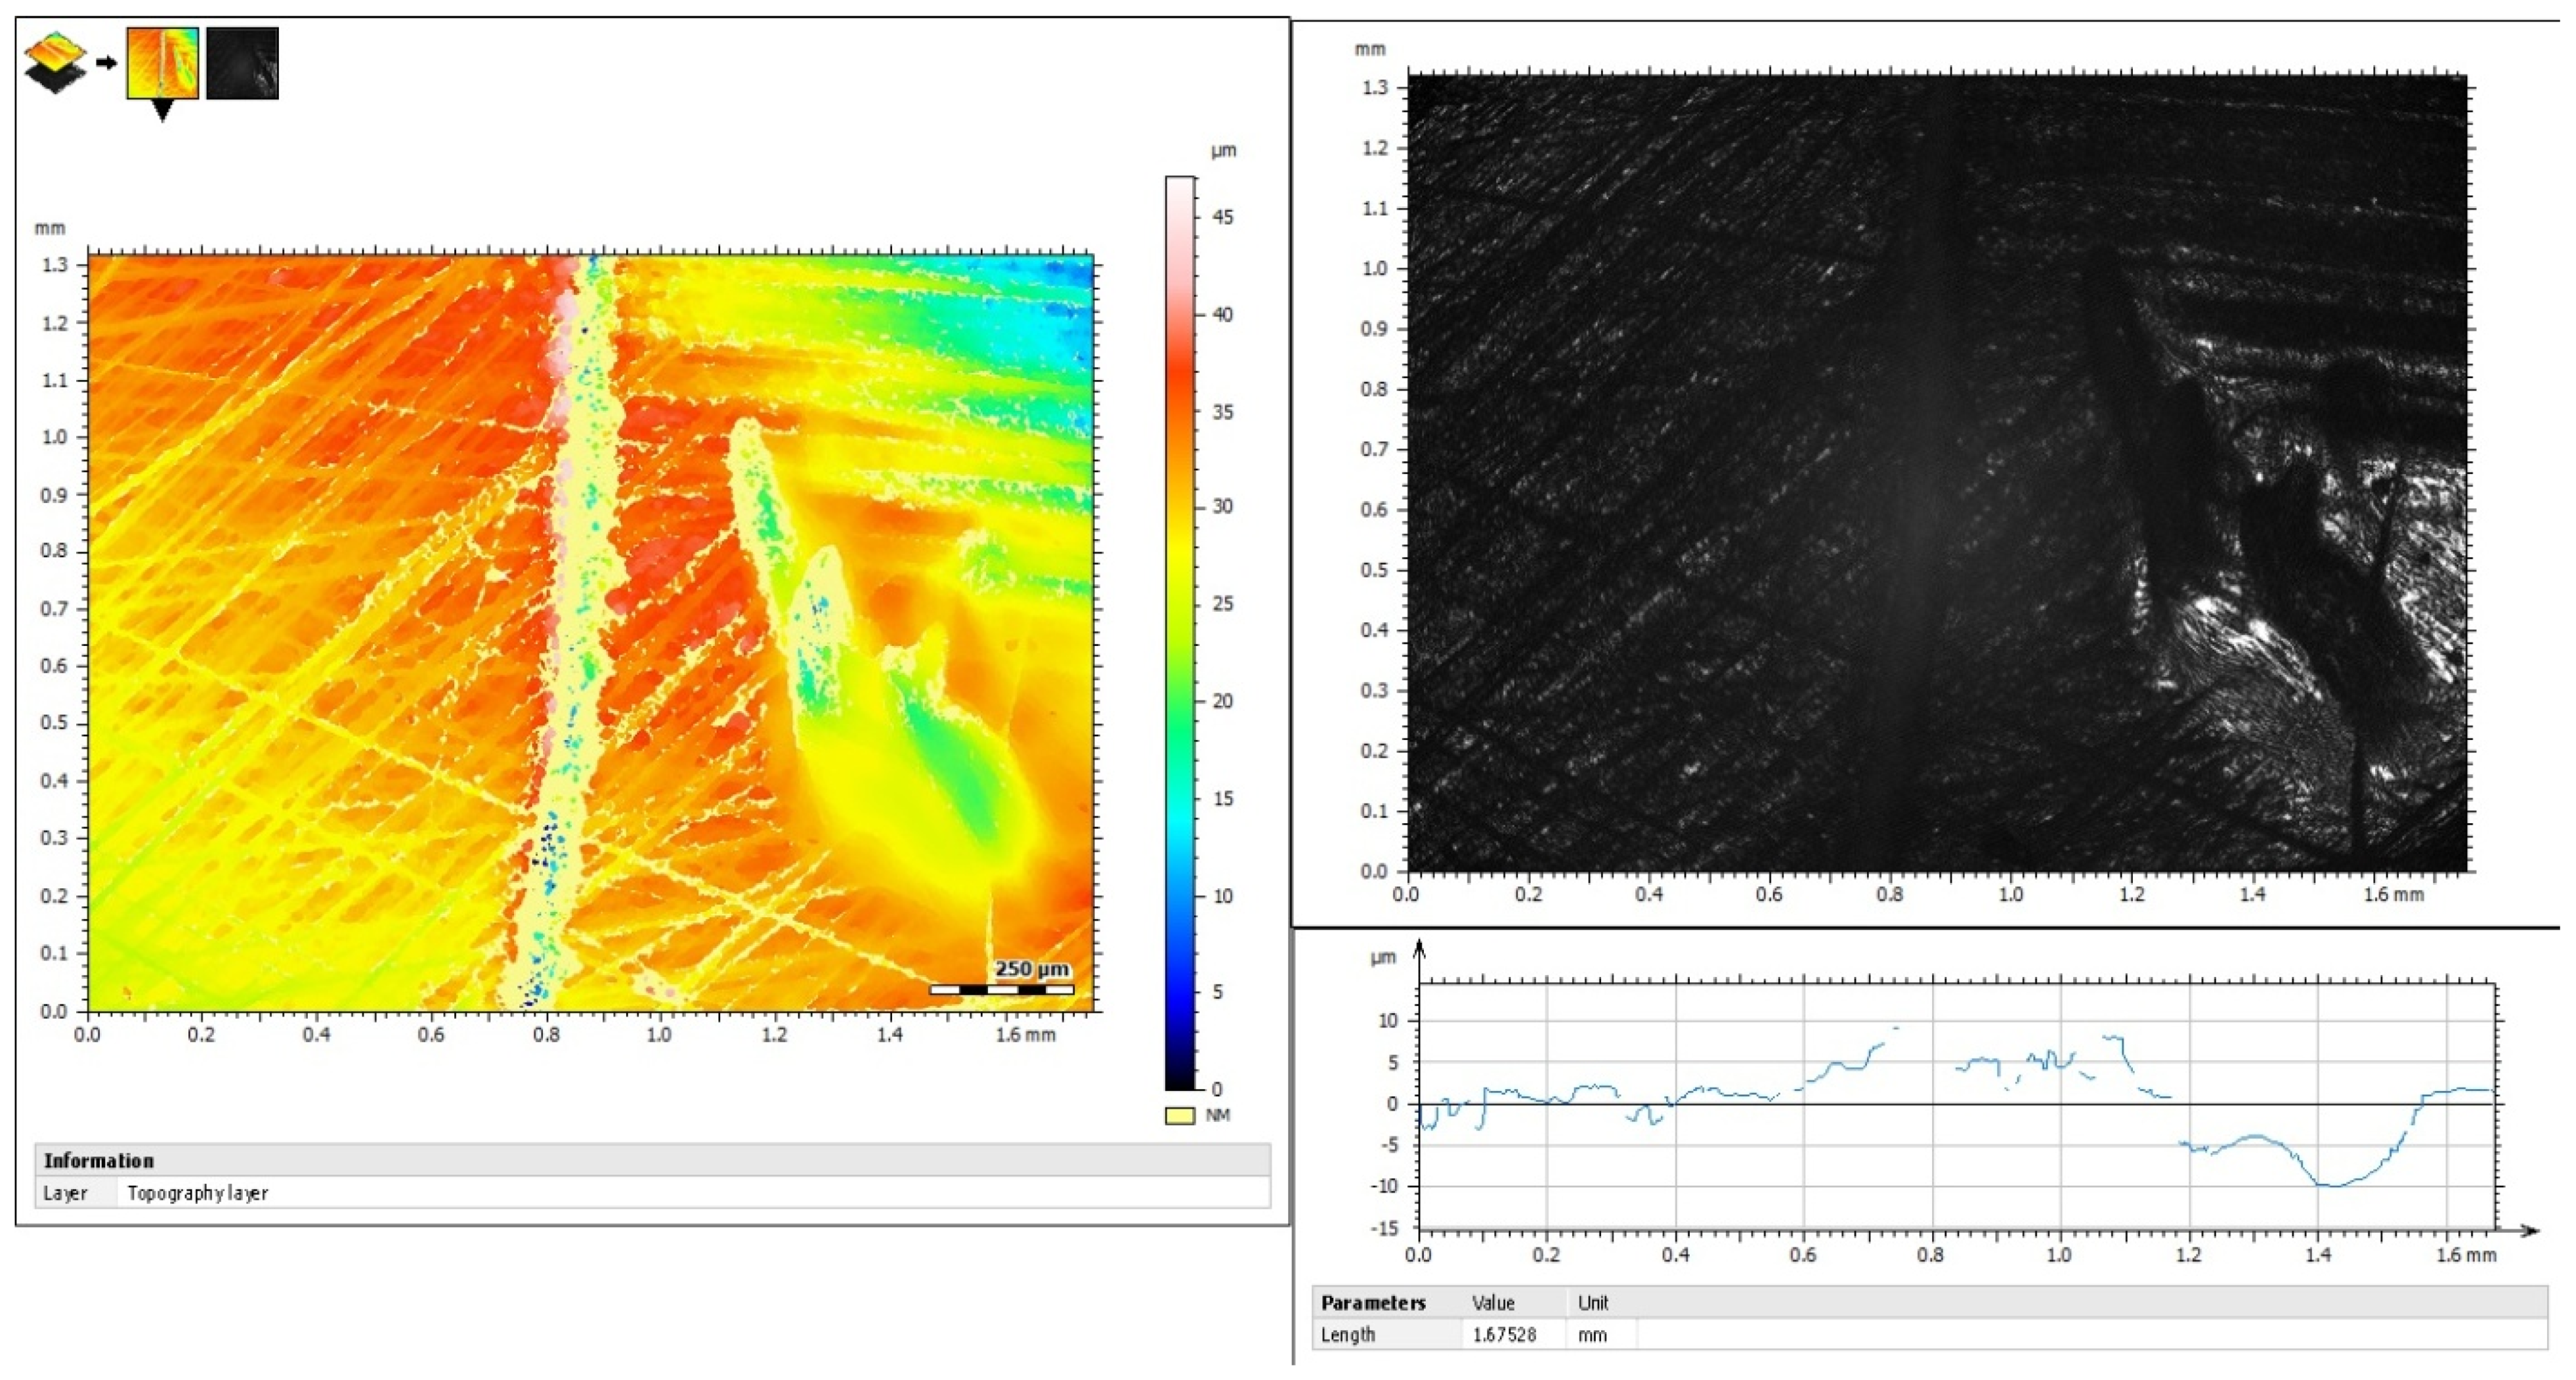Click the height color scale bar
Screen dimensions: 2576x1380
pos(1179,630)
